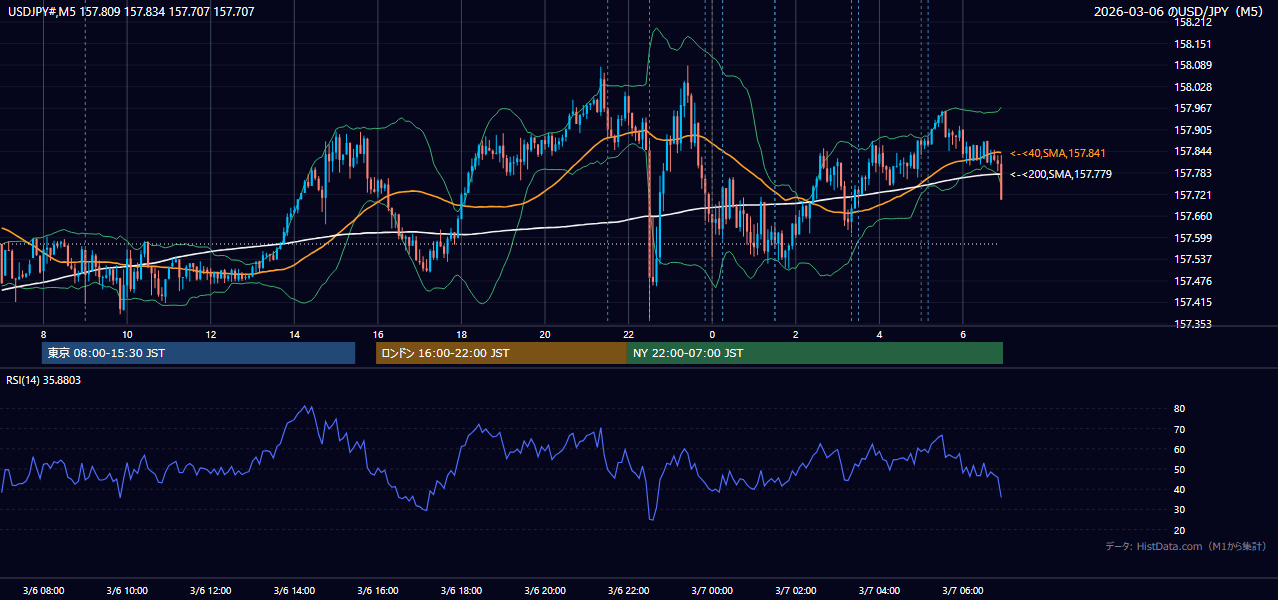Click the bottom time label 3/6 10:00
This screenshot has height=600, width=1278.
pyautogui.click(x=127, y=591)
